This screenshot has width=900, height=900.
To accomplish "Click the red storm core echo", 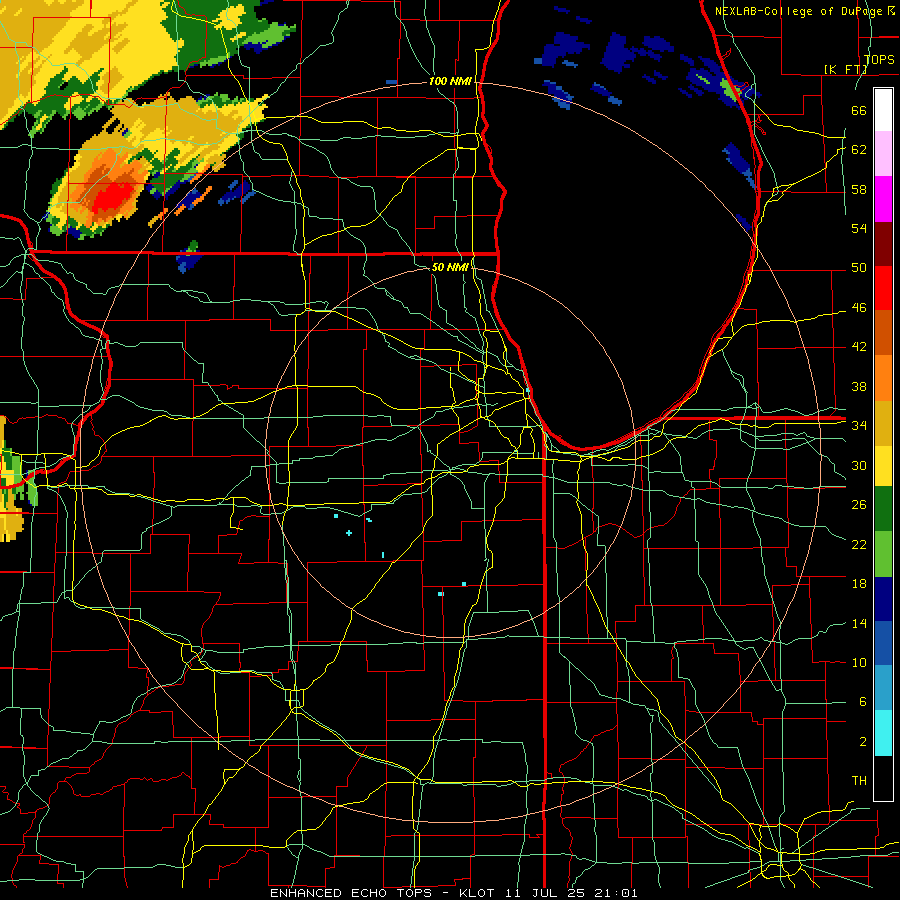I will pyautogui.click(x=112, y=198).
